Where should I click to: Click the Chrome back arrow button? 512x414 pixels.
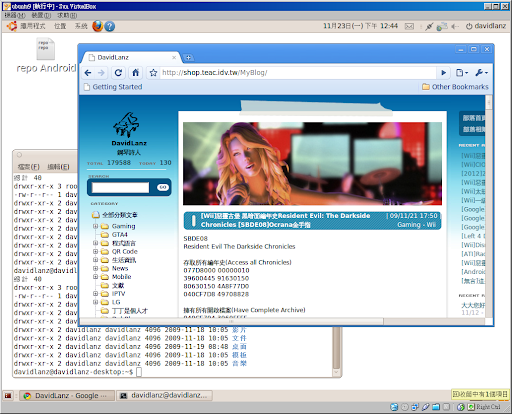[88, 73]
